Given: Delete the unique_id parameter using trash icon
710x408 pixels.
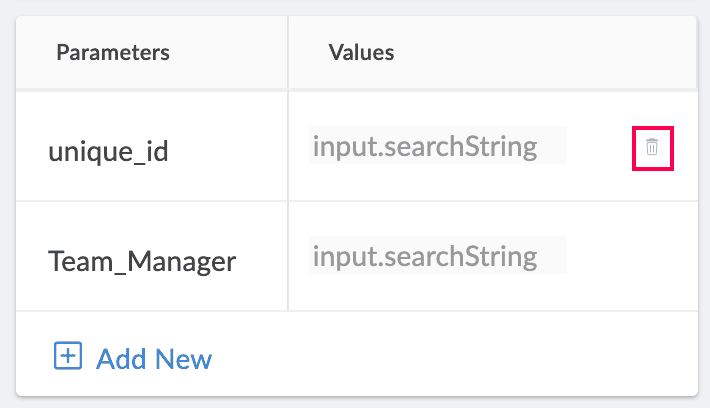Looking at the screenshot, I should [x=652, y=148].
